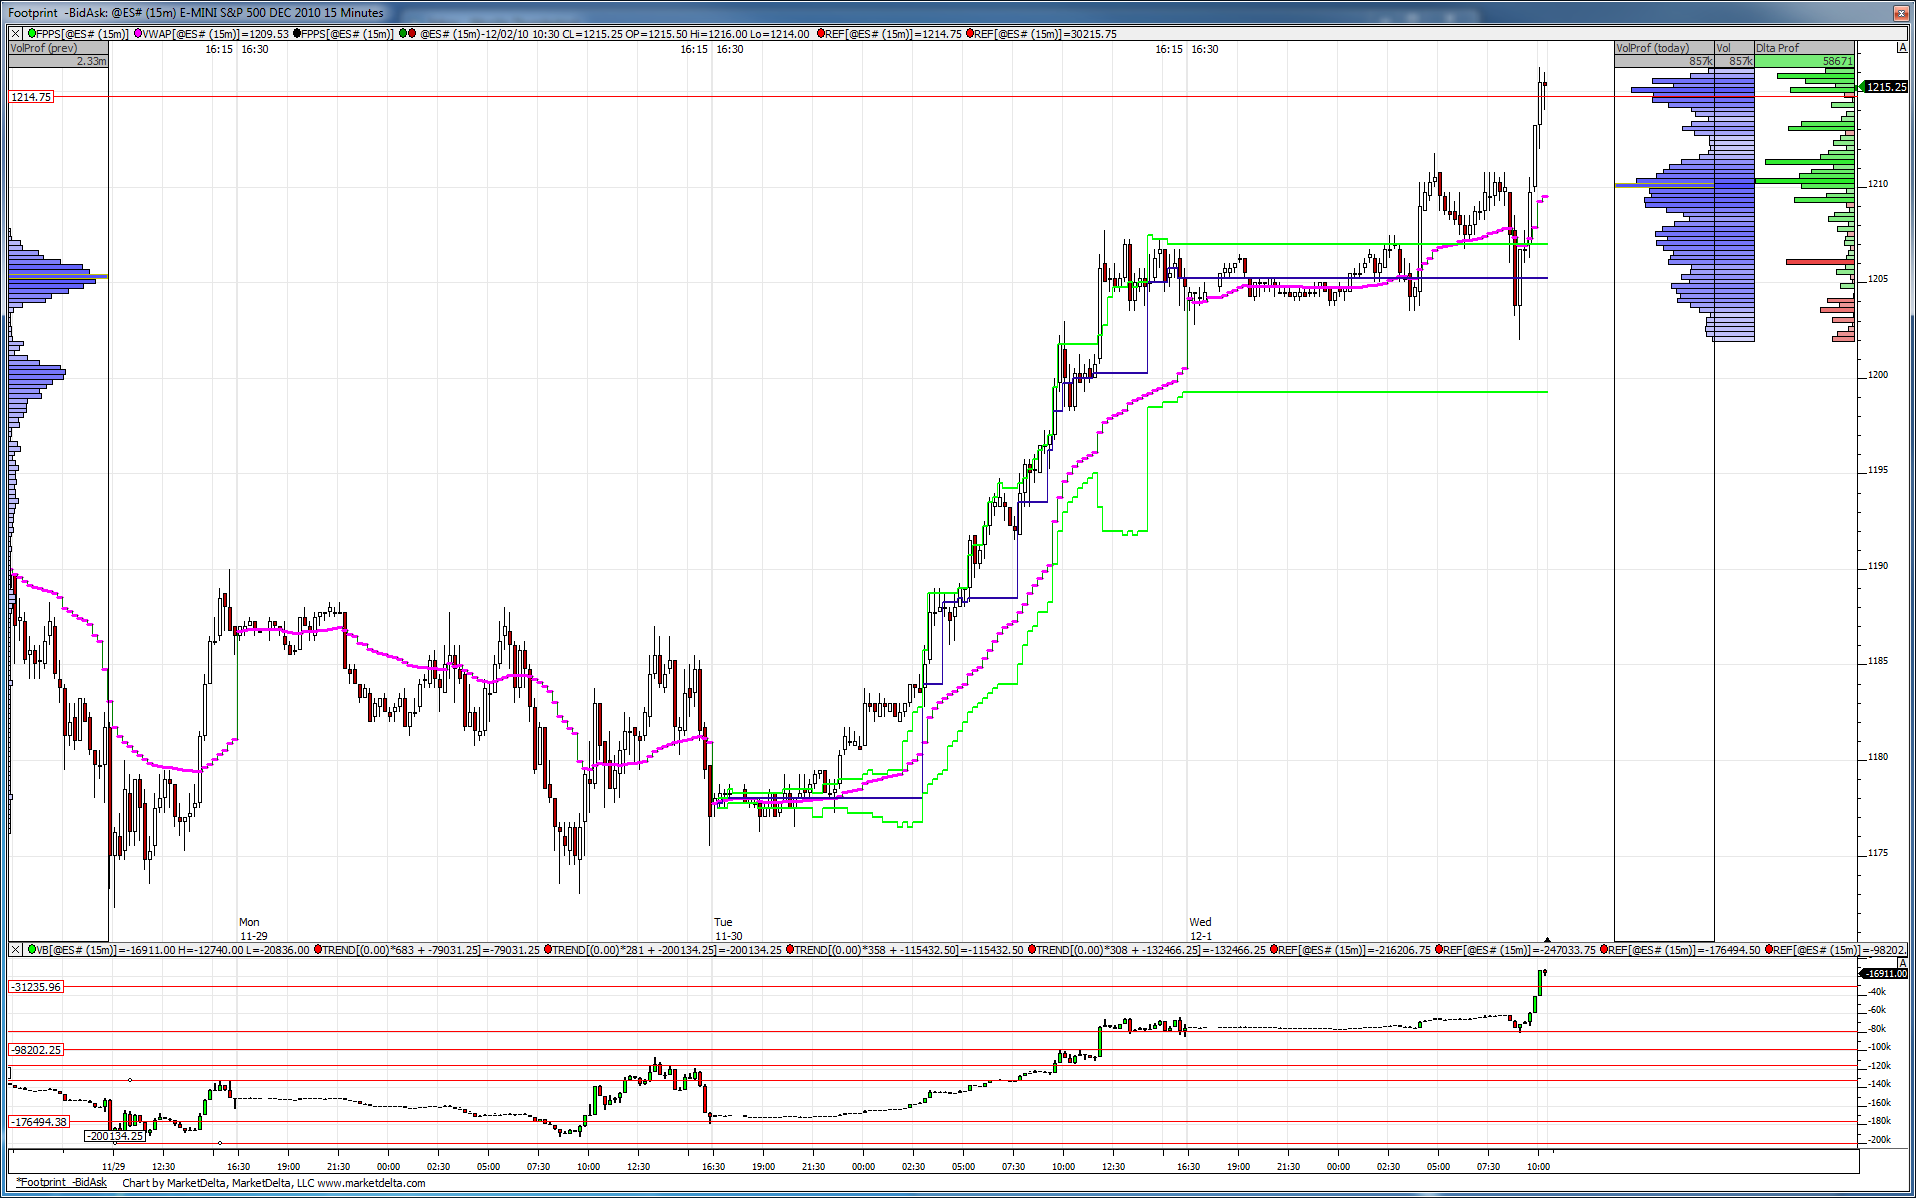Click the -176494.38 reference line label
The height and width of the screenshot is (1198, 1916).
tap(40, 1122)
